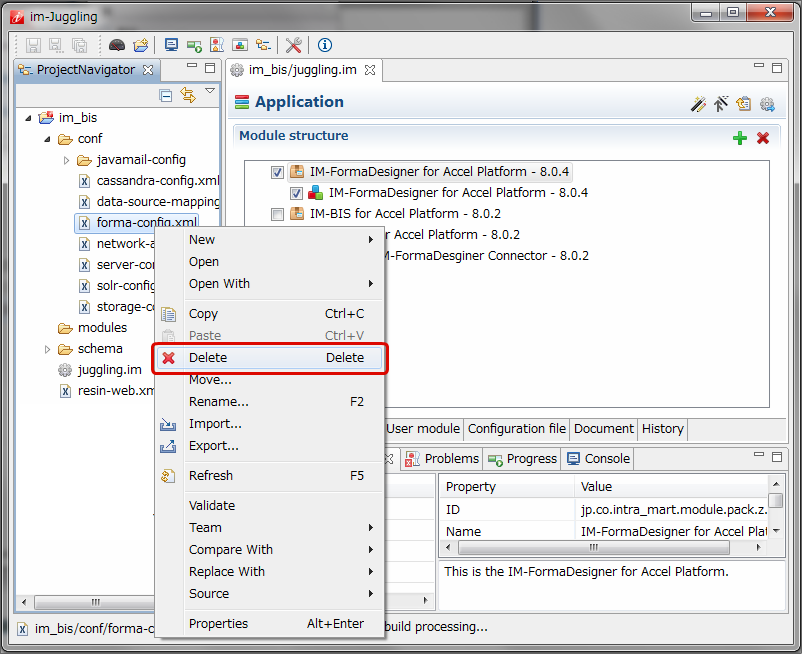Switch to the History tab
This screenshot has height=654, width=802.
point(662,429)
